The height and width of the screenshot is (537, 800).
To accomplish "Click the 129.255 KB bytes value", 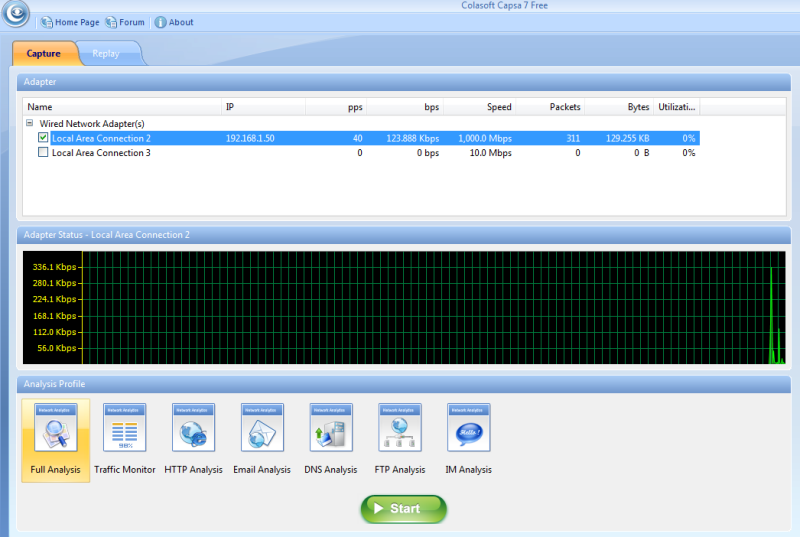I will coord(628,138).
